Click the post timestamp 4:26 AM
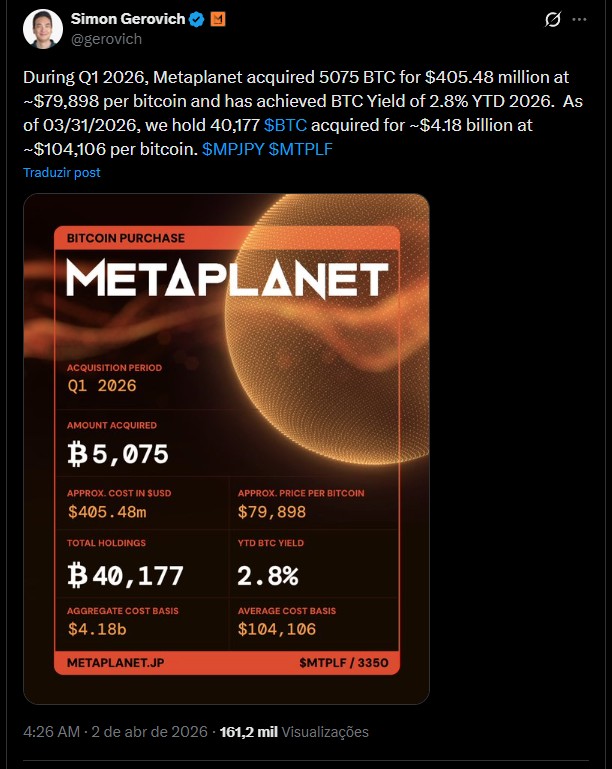The image size is (612, 769). [51, 732]
